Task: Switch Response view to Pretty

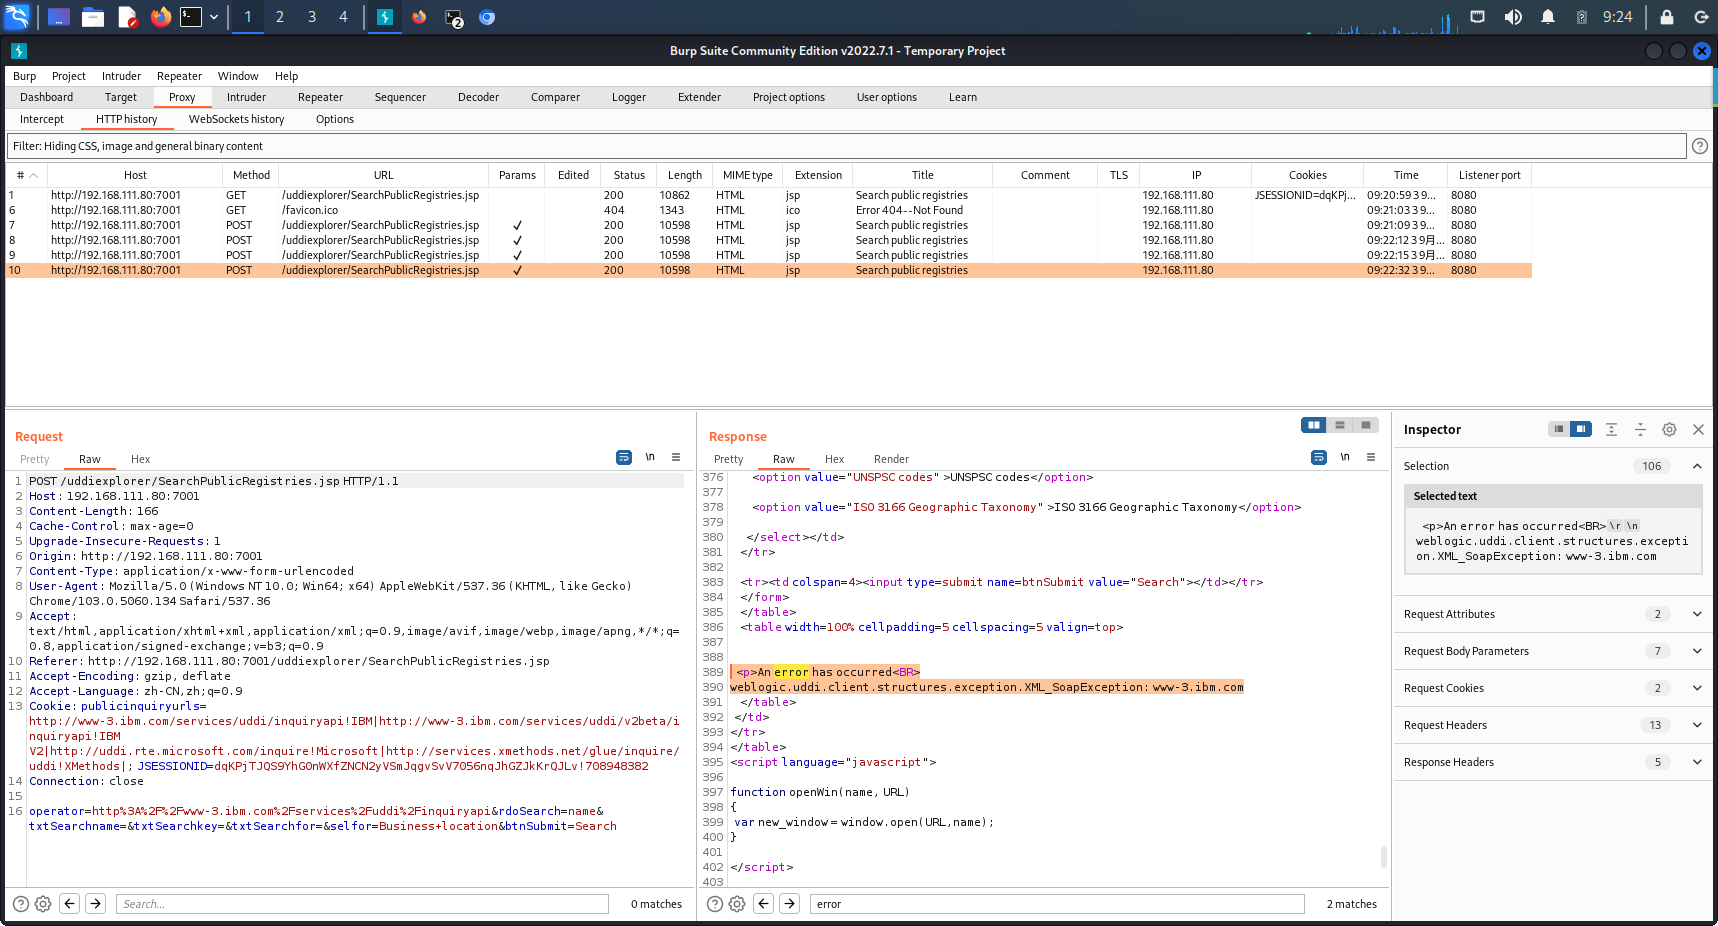Action: [729, 459]
